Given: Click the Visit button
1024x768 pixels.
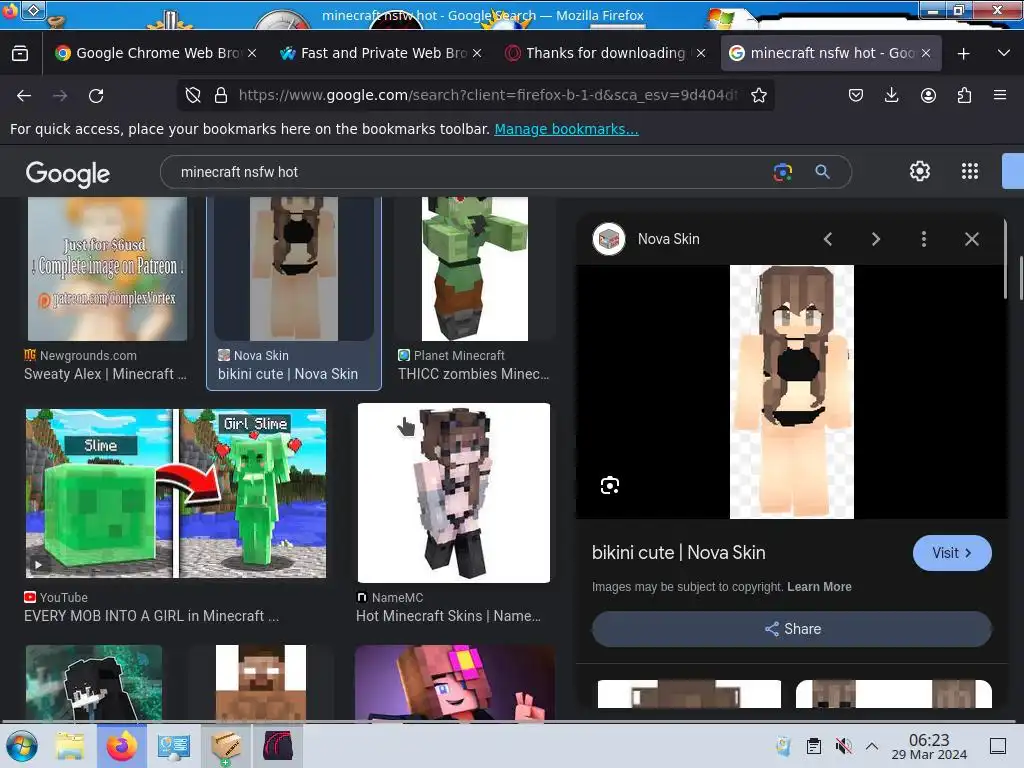Looking at the screenshot, I should pos(952,552).
